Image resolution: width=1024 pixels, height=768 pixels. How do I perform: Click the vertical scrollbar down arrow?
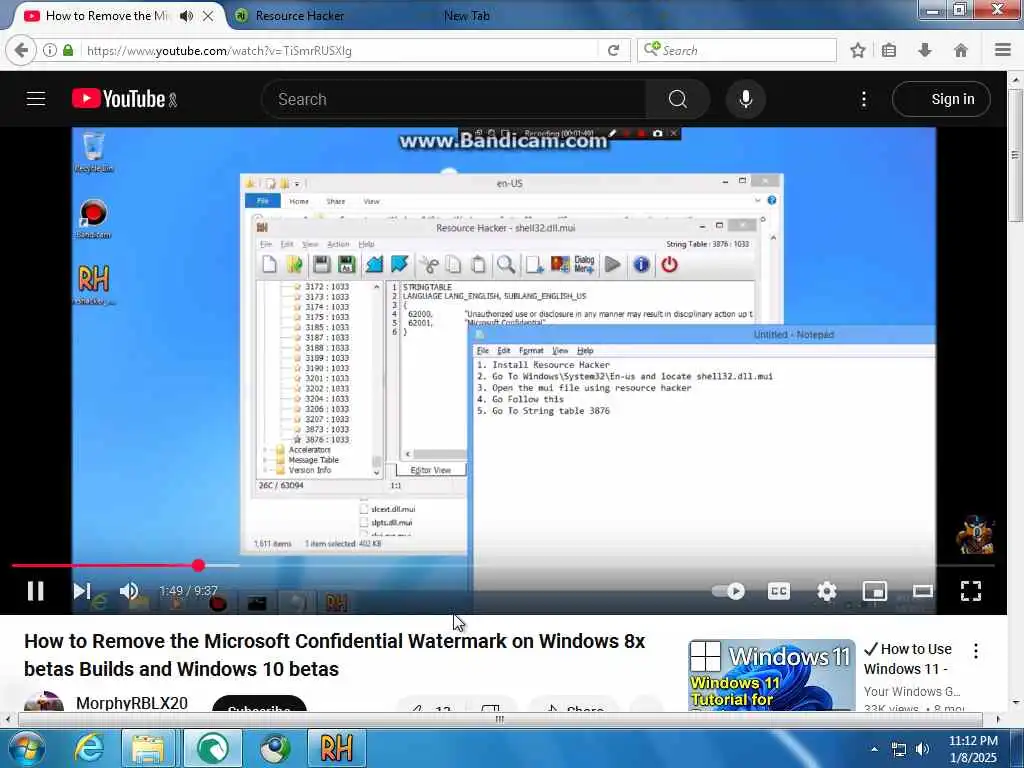tap(1015, 703)
